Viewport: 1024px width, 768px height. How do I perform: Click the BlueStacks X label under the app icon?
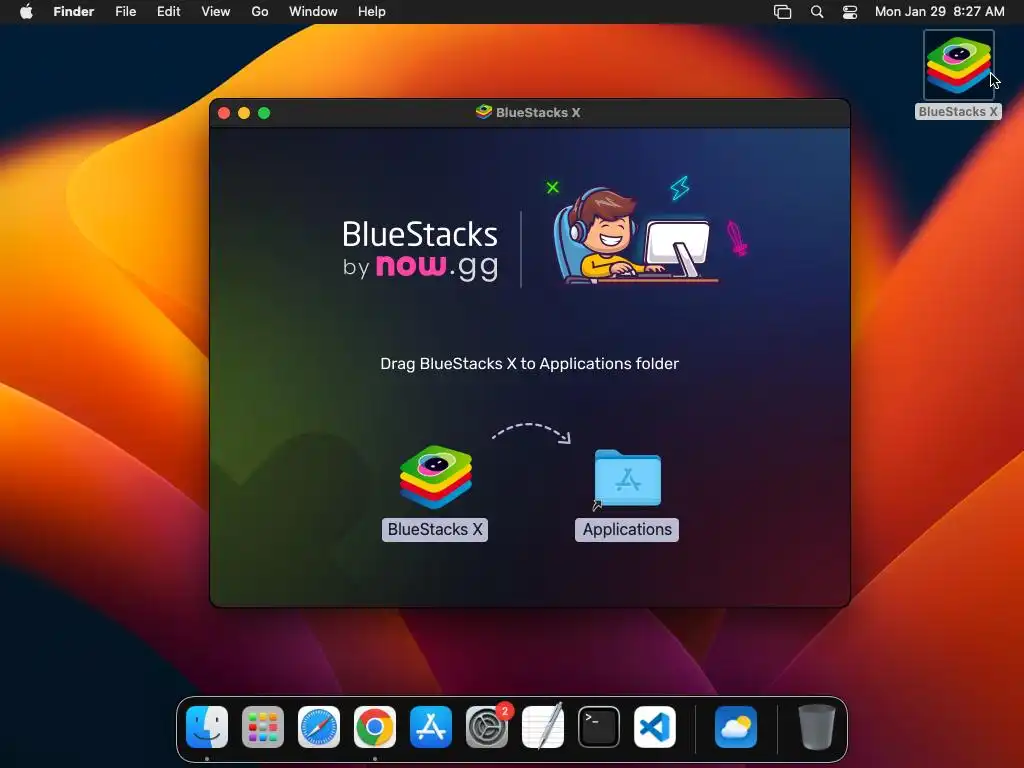click(435, 530)
